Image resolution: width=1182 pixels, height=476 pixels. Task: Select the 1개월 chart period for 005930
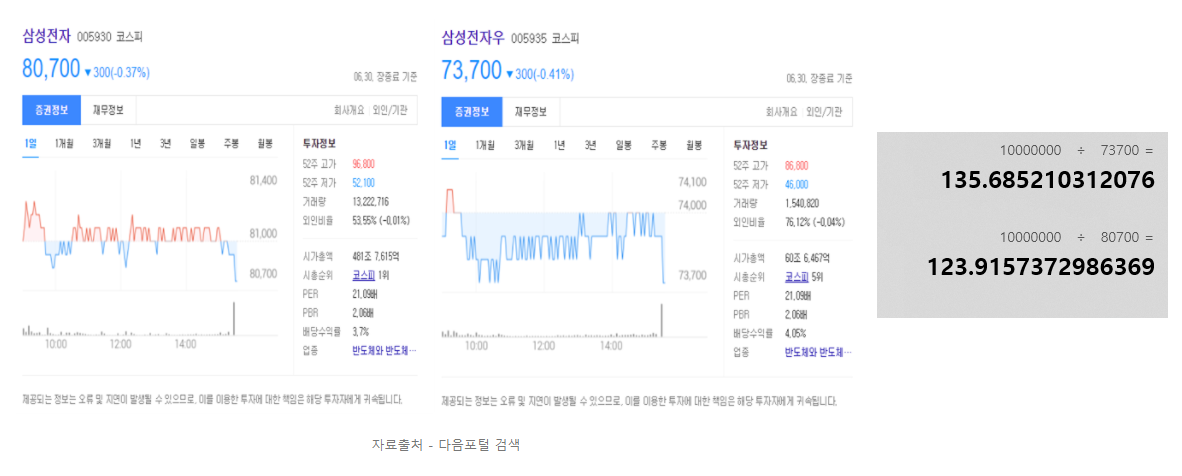pos(65,143)
